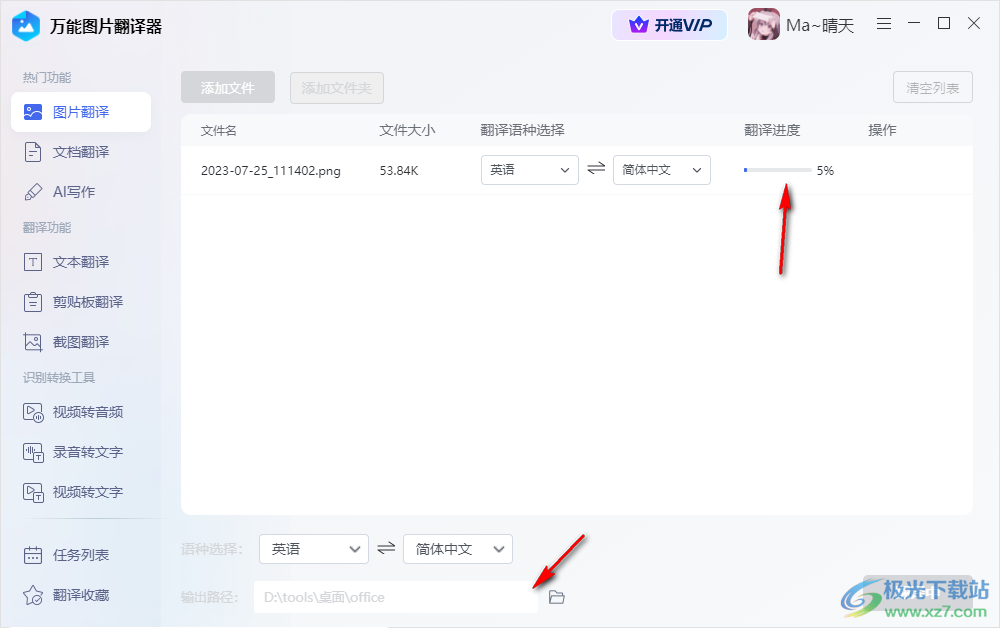Open the hamburger main menu icon
This screenshot has width=1000, height=628.
point(884,24)
